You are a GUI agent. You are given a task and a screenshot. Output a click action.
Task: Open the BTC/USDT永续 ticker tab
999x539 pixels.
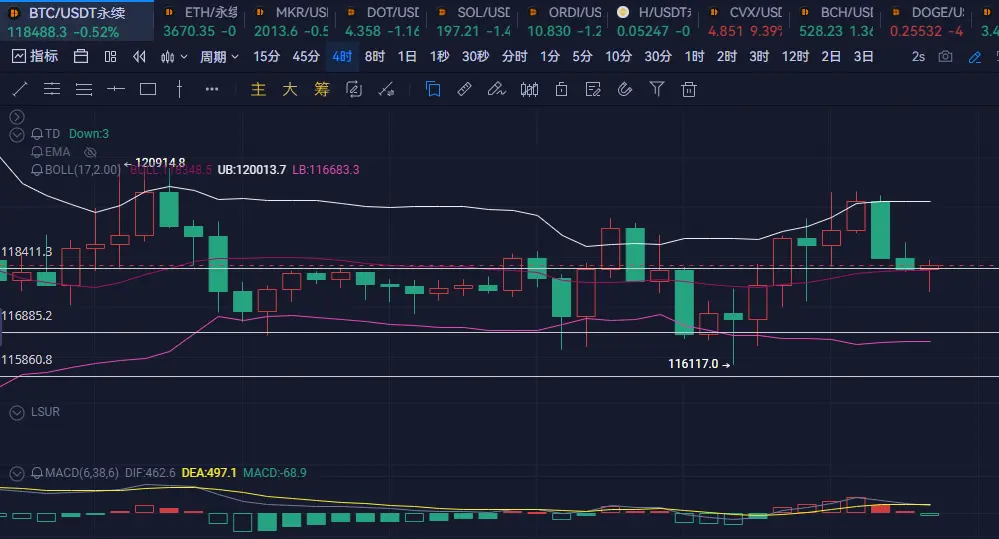(76, 22)
